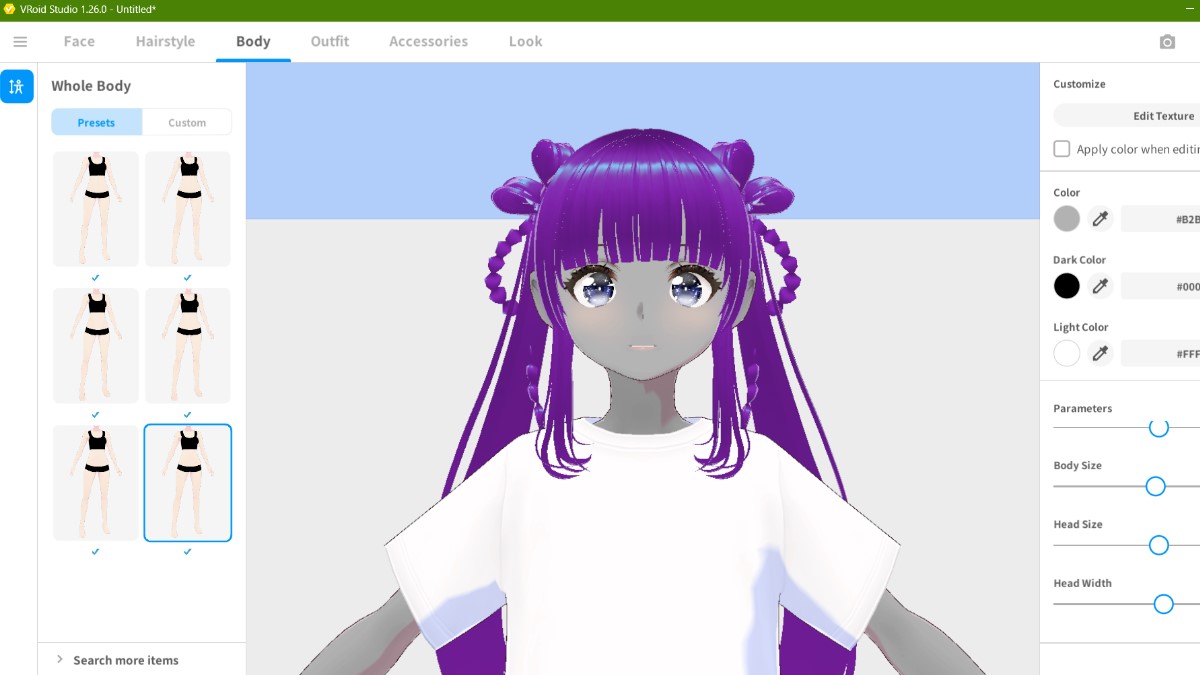Click the gray Color swatch
1200x675 pixels.
point(1067,219)
